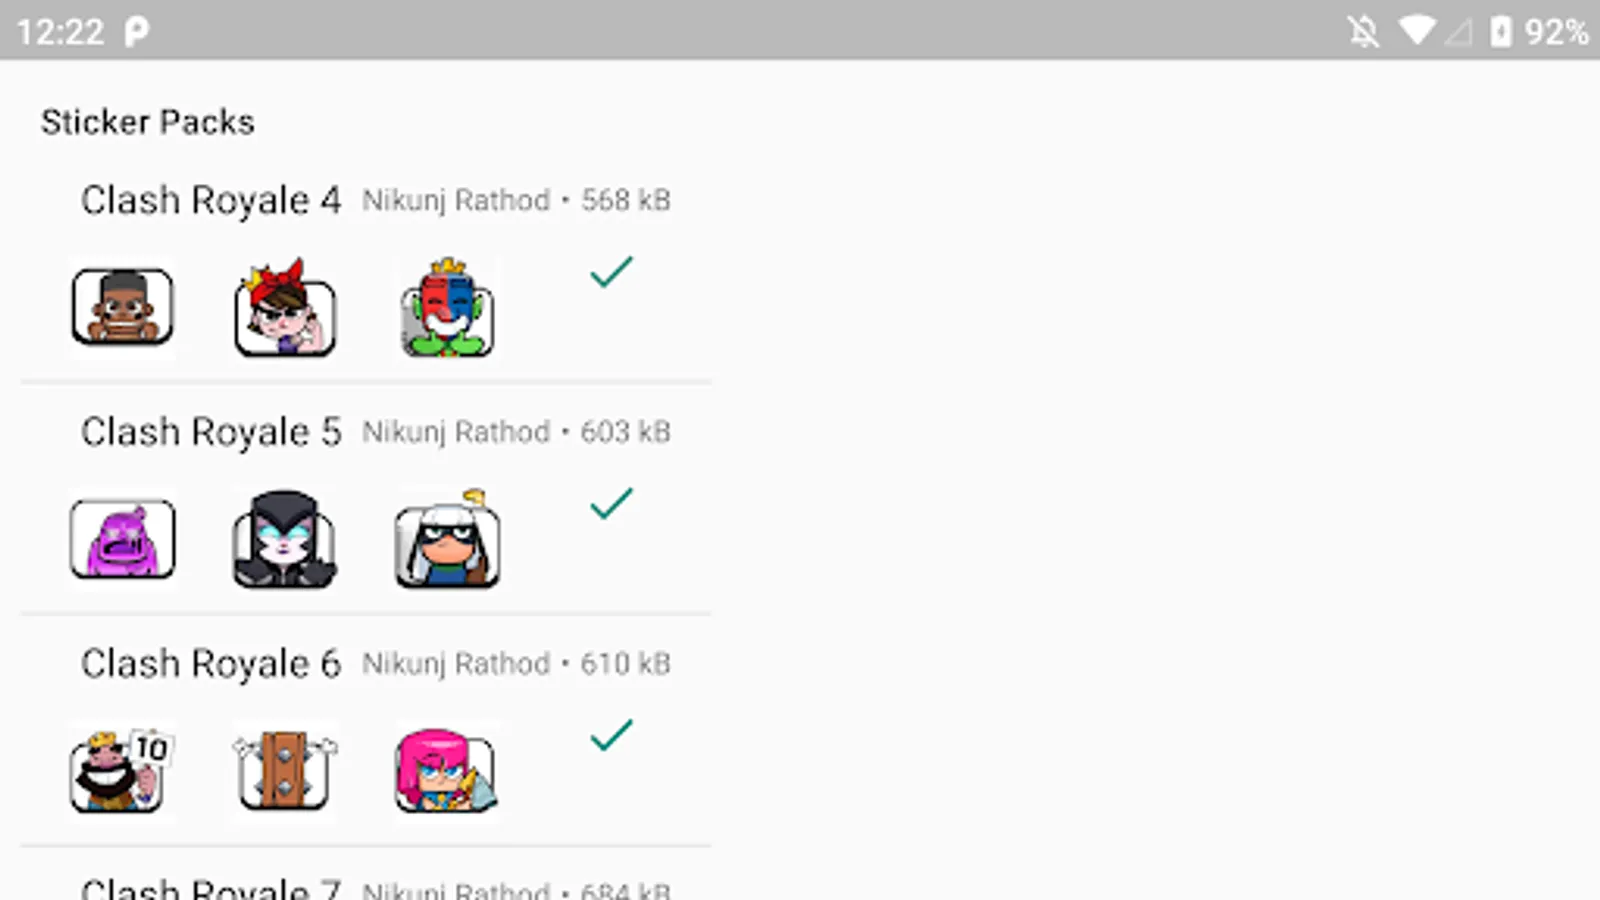Toggle the checkmark for Clash Royale 4

click(x=611, y=272)
